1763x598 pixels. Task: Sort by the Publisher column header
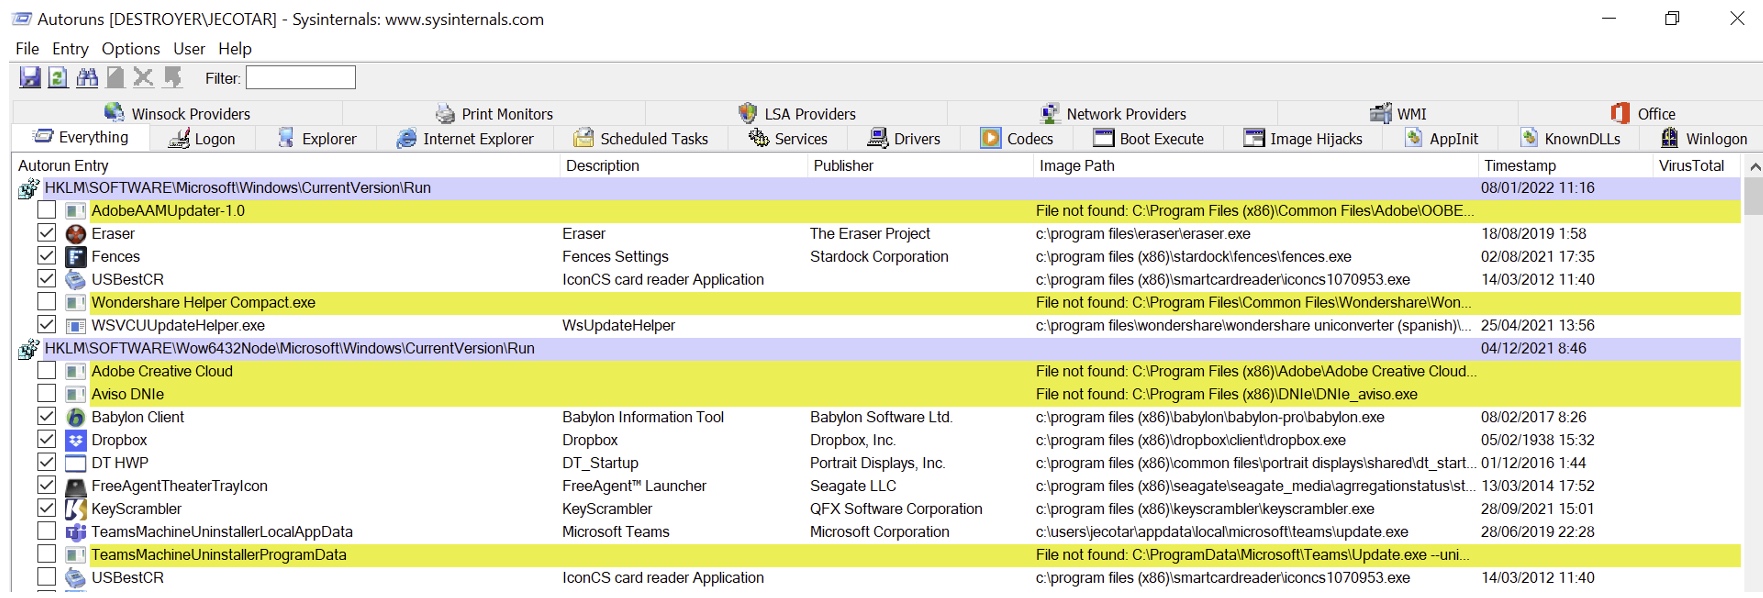(x=920, y=166)
